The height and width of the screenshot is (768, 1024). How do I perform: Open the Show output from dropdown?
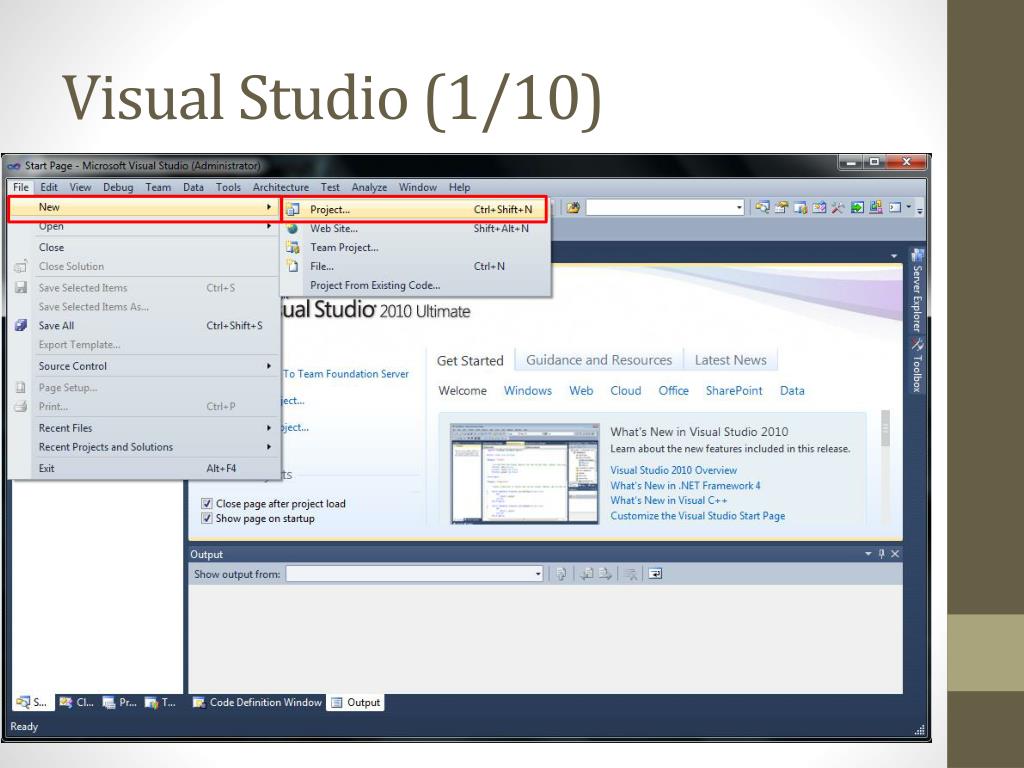coord(538,574)
